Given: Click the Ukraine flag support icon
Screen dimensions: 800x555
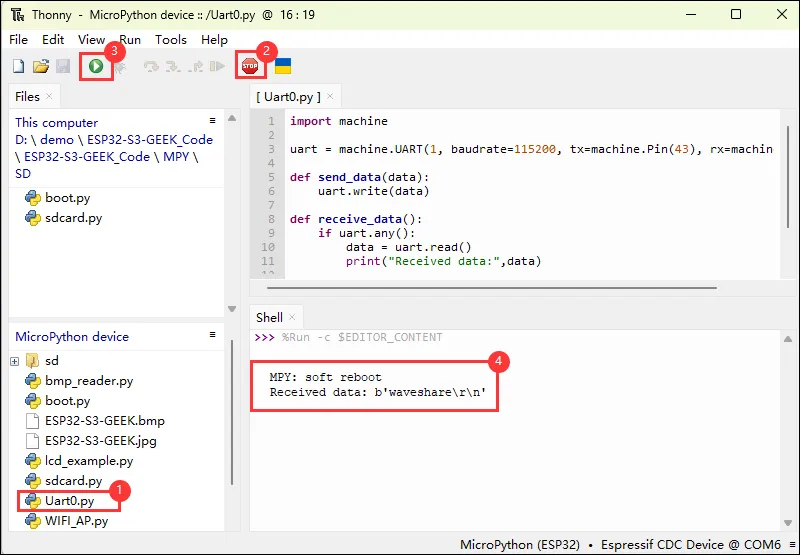Looking at the screenshot, I should tap(283, 67).
